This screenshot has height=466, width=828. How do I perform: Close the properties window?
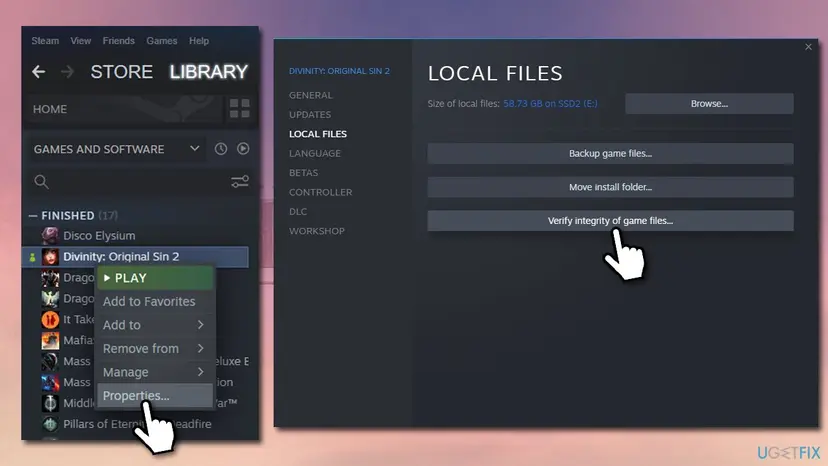(x=808, y=47)
